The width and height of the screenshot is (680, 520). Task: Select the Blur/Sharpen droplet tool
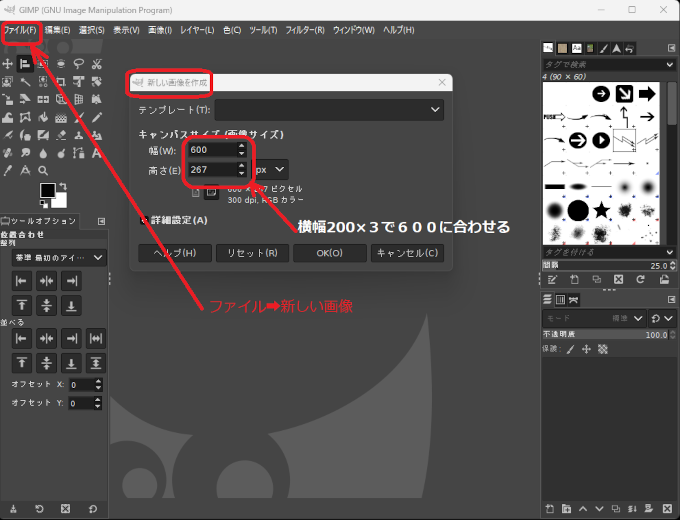(x=43, y=153)
